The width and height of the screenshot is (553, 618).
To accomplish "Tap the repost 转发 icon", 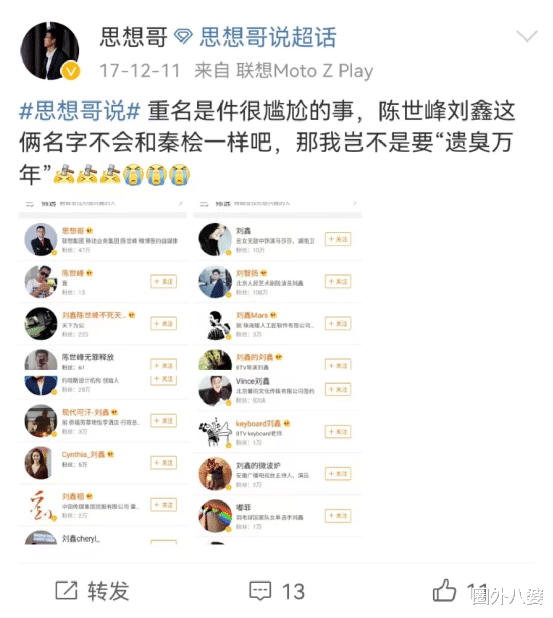I will click(66, 590).
